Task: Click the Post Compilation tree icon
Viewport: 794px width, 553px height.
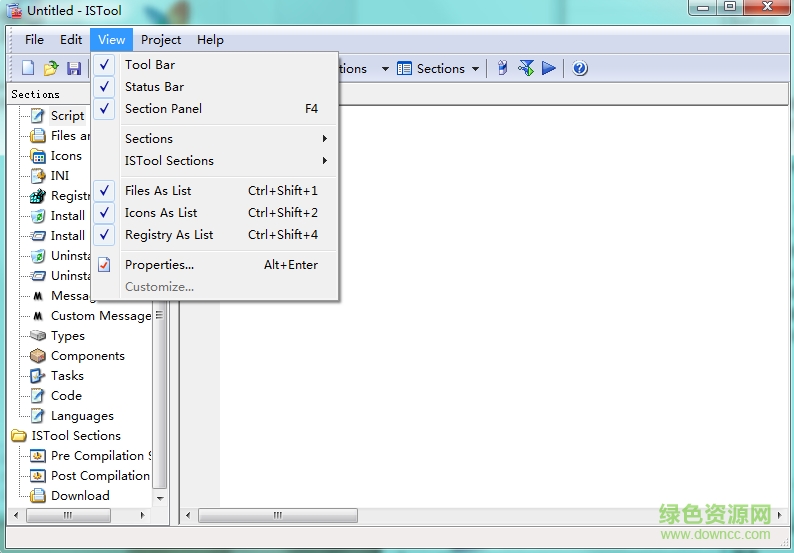Action: pyautogui.click(x=37, y=476)
